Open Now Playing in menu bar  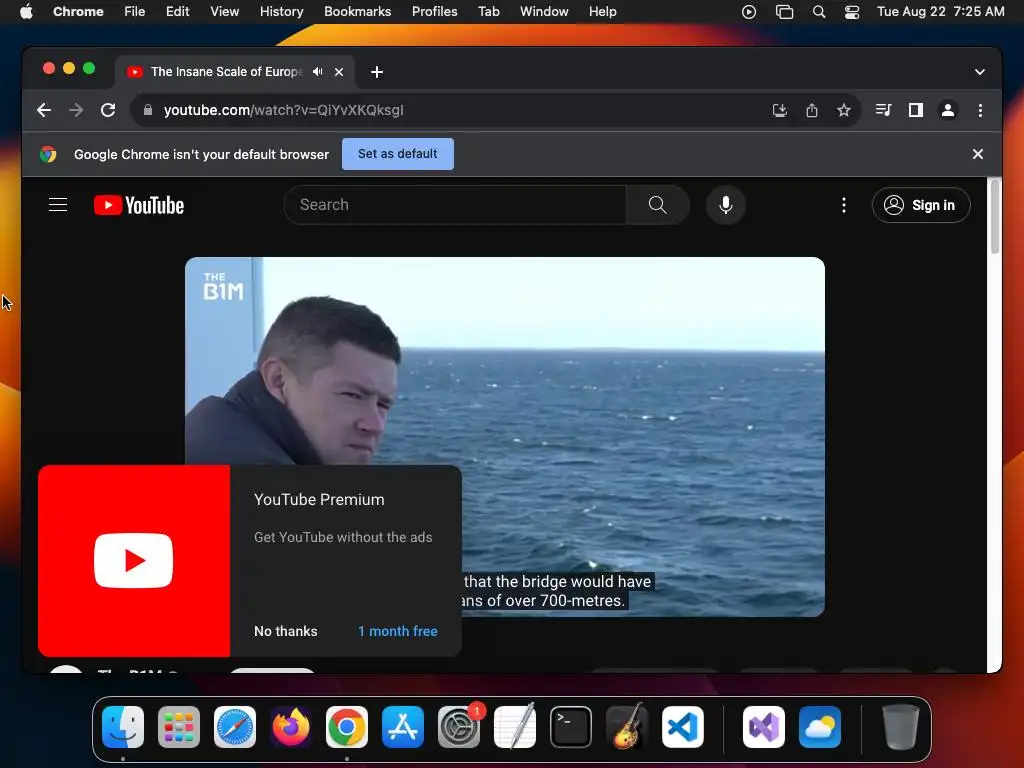[749, 12]
